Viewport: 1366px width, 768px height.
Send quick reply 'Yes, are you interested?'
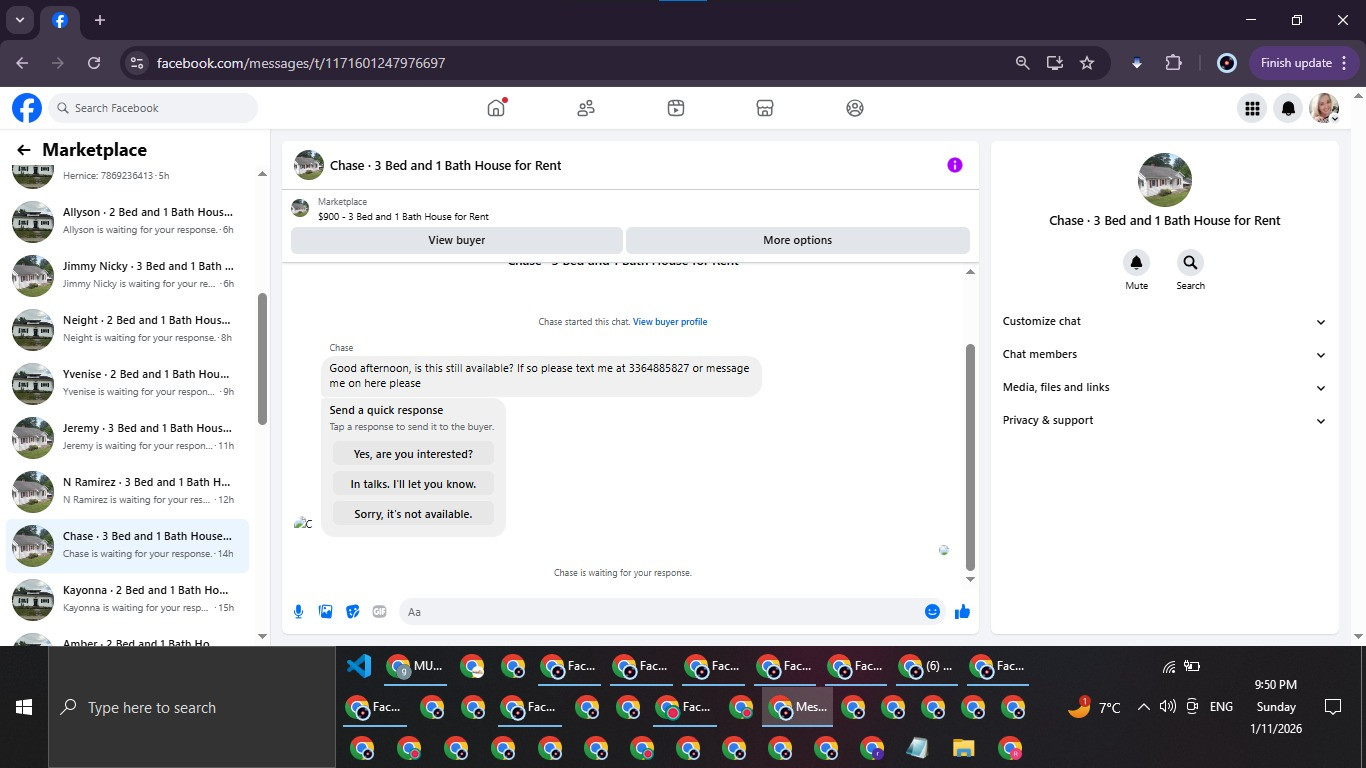413,454
